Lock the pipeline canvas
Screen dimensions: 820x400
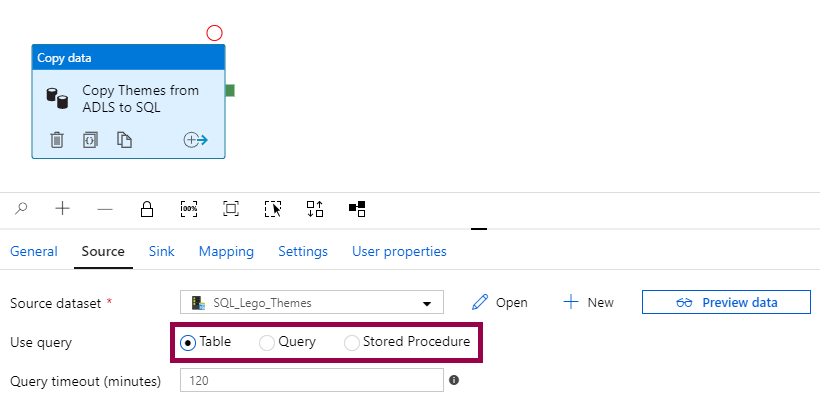(x=147, y=208)
